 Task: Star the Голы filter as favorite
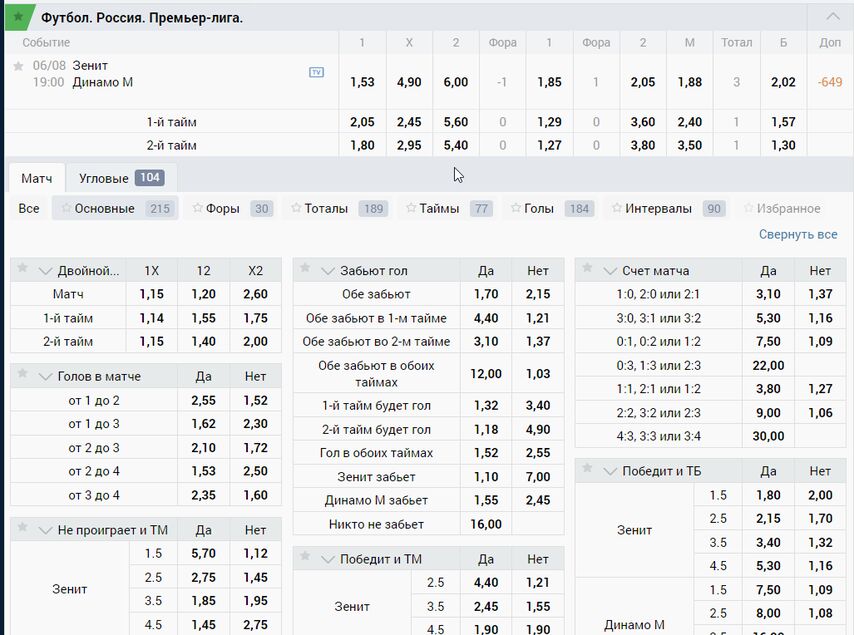(516, 207)
